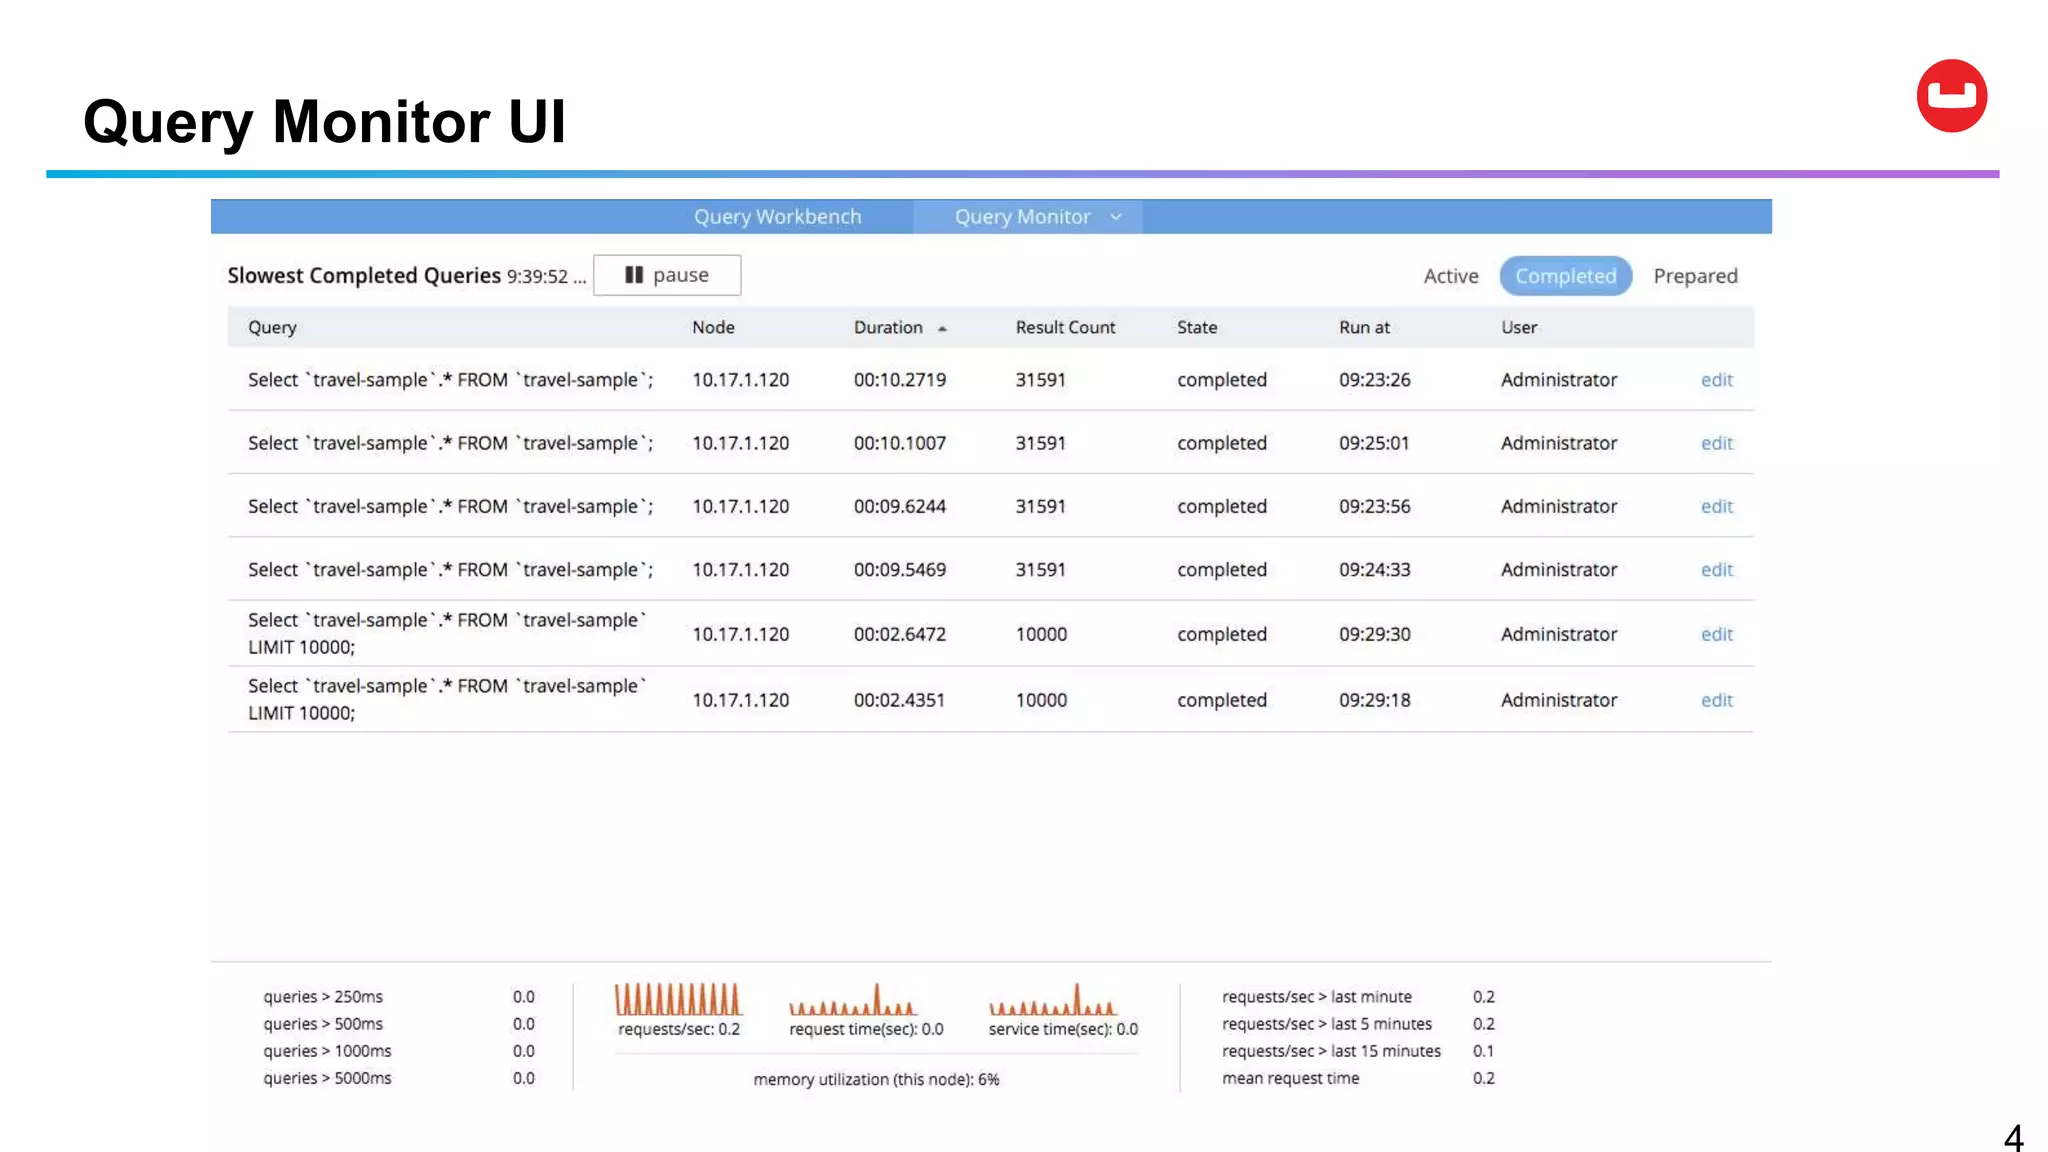The width and height of the screenshot is (2048, 1152).
Task: Switch to Active queries view
Action: tap(1450, 276)
